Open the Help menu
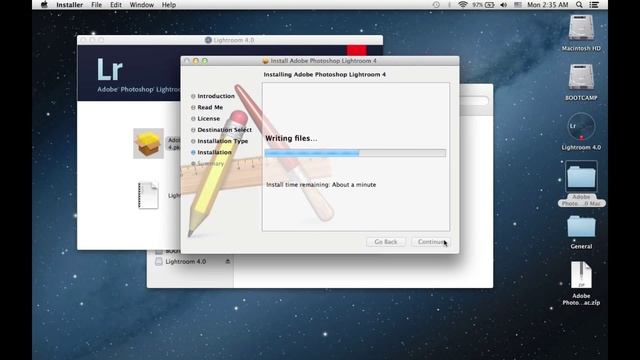 click(x=169, y=5)
